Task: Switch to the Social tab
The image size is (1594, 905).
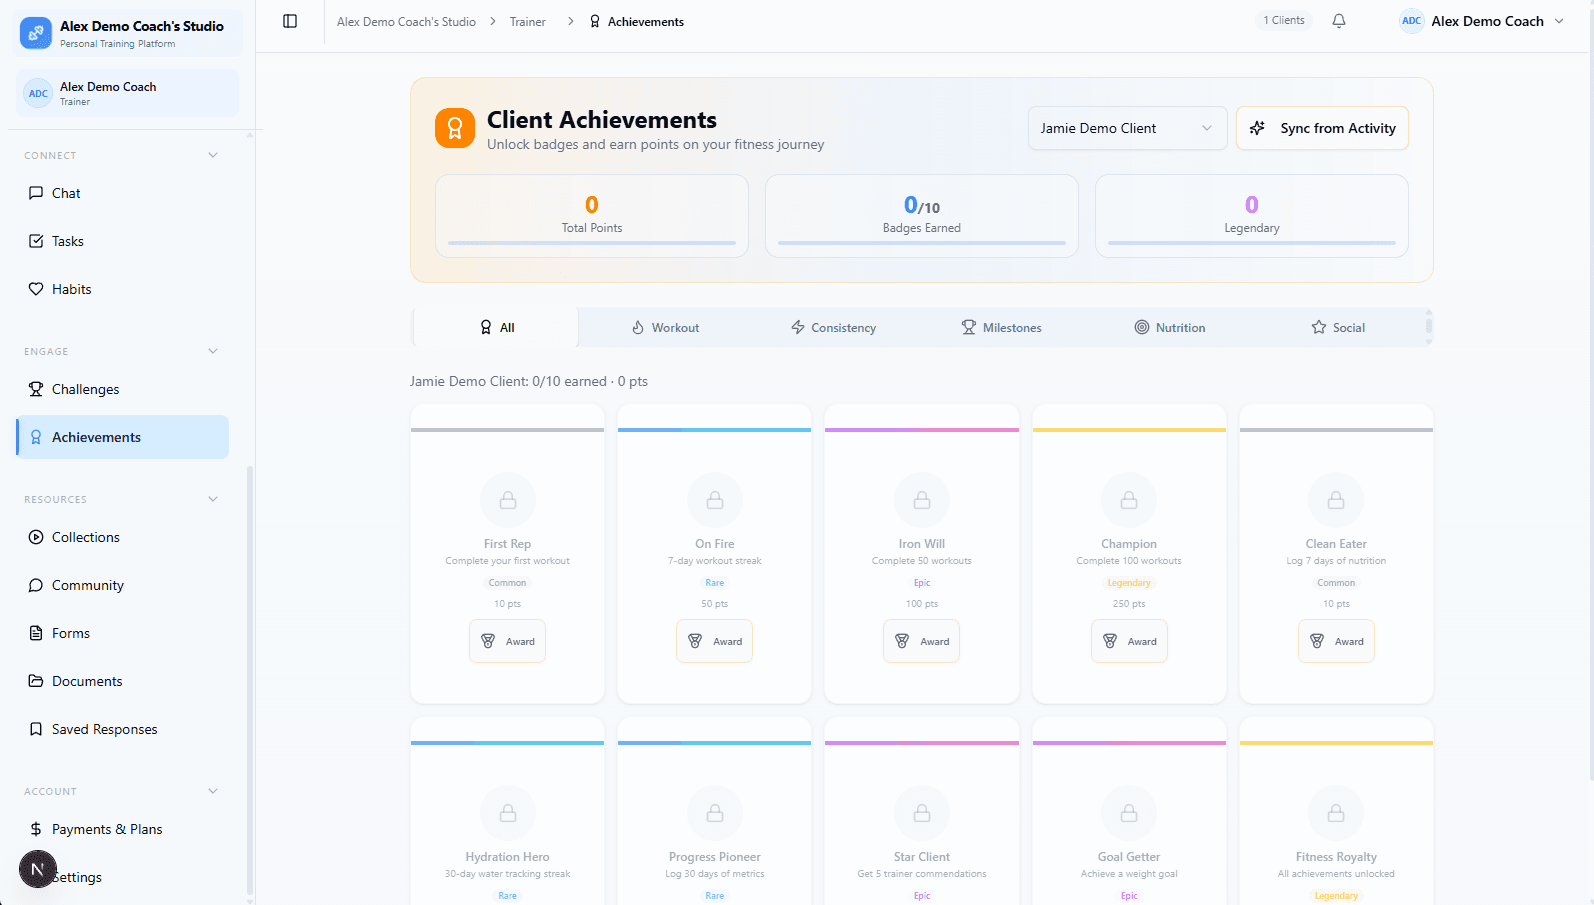Action: tap(1337, 327)
